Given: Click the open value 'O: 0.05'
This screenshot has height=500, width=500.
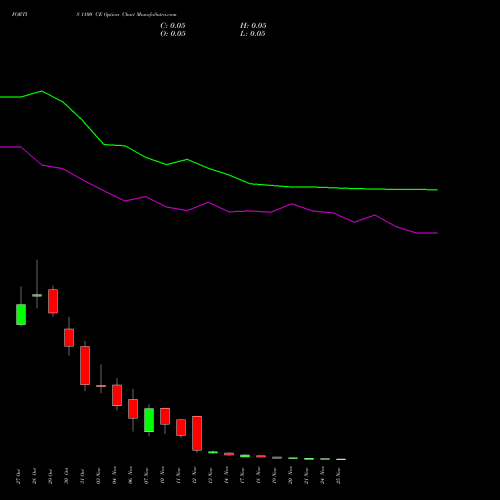Looking at the screenshot, I should (x=173, y=34).
